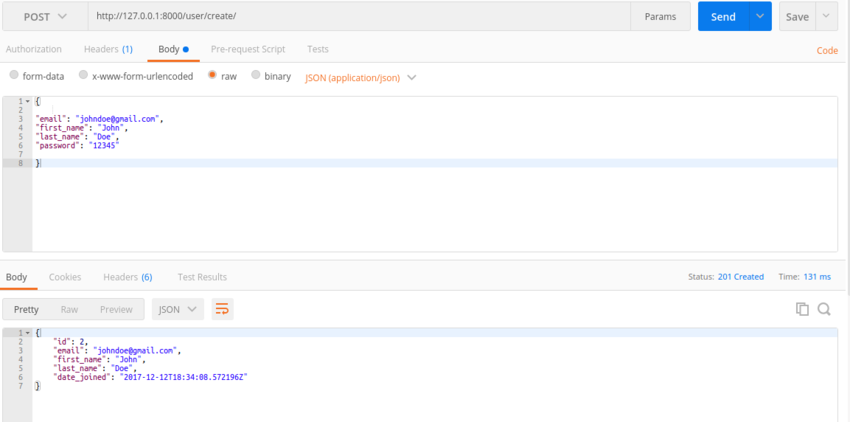Click the "date_joined" line in response
The width and height of the screenshot is (850, 422).
tap(150, 377)
